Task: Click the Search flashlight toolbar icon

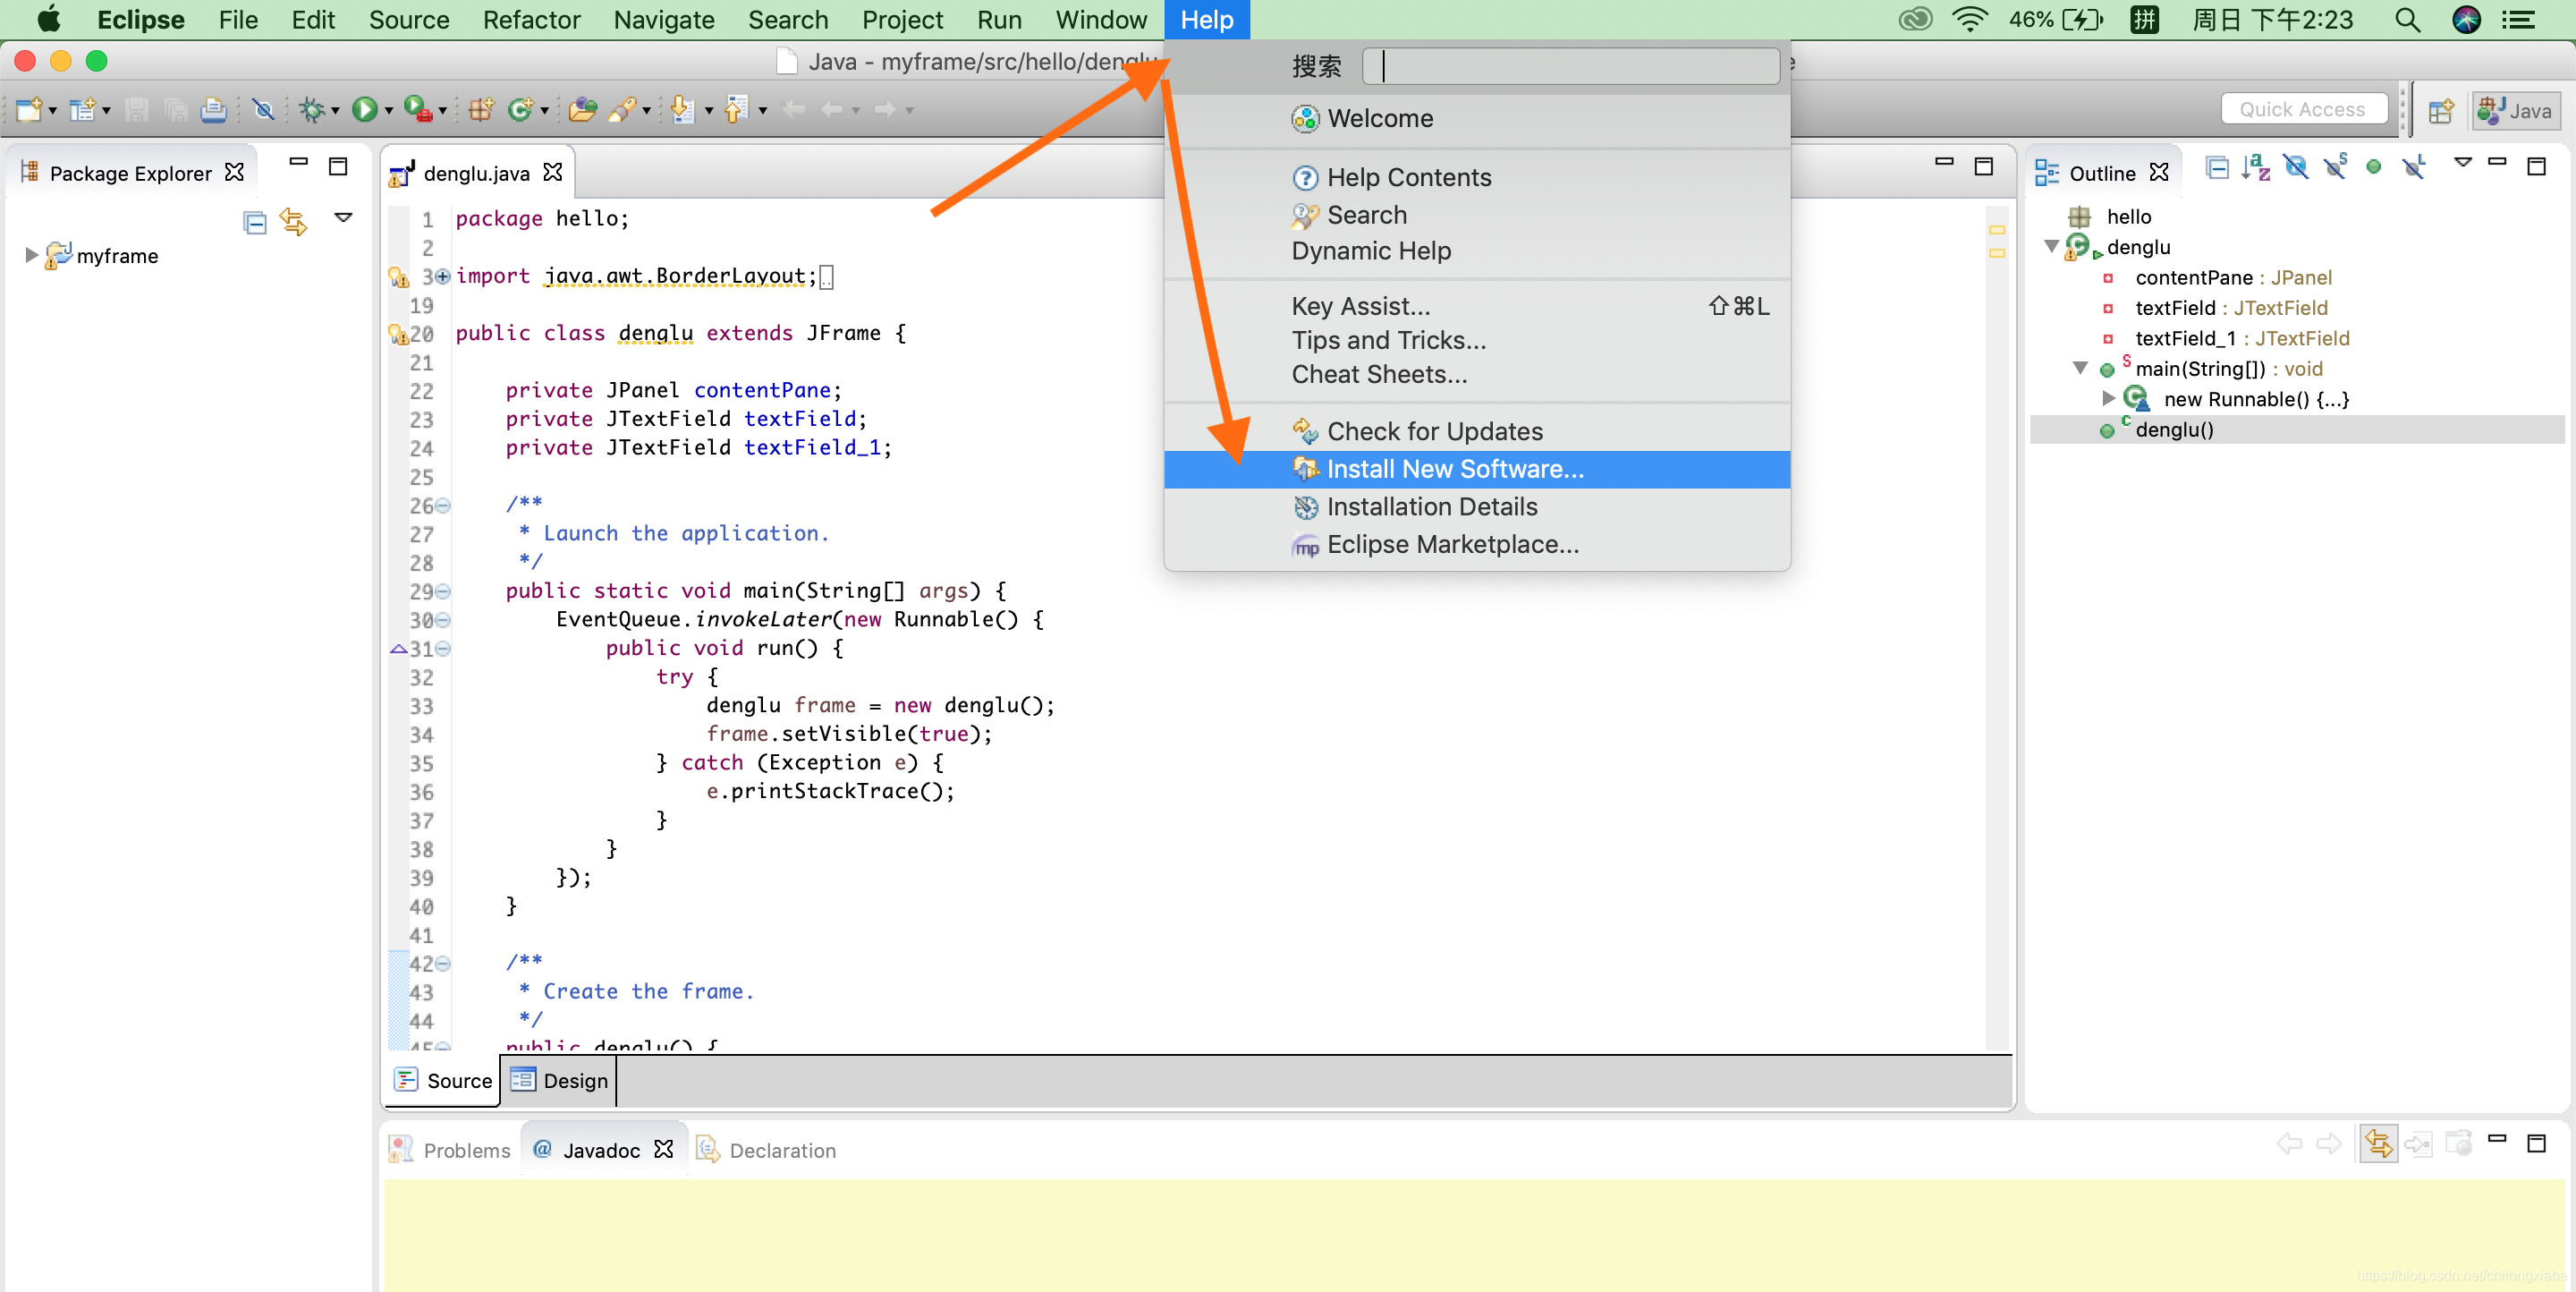Action: pyautogui.click(x=623, y=110)
